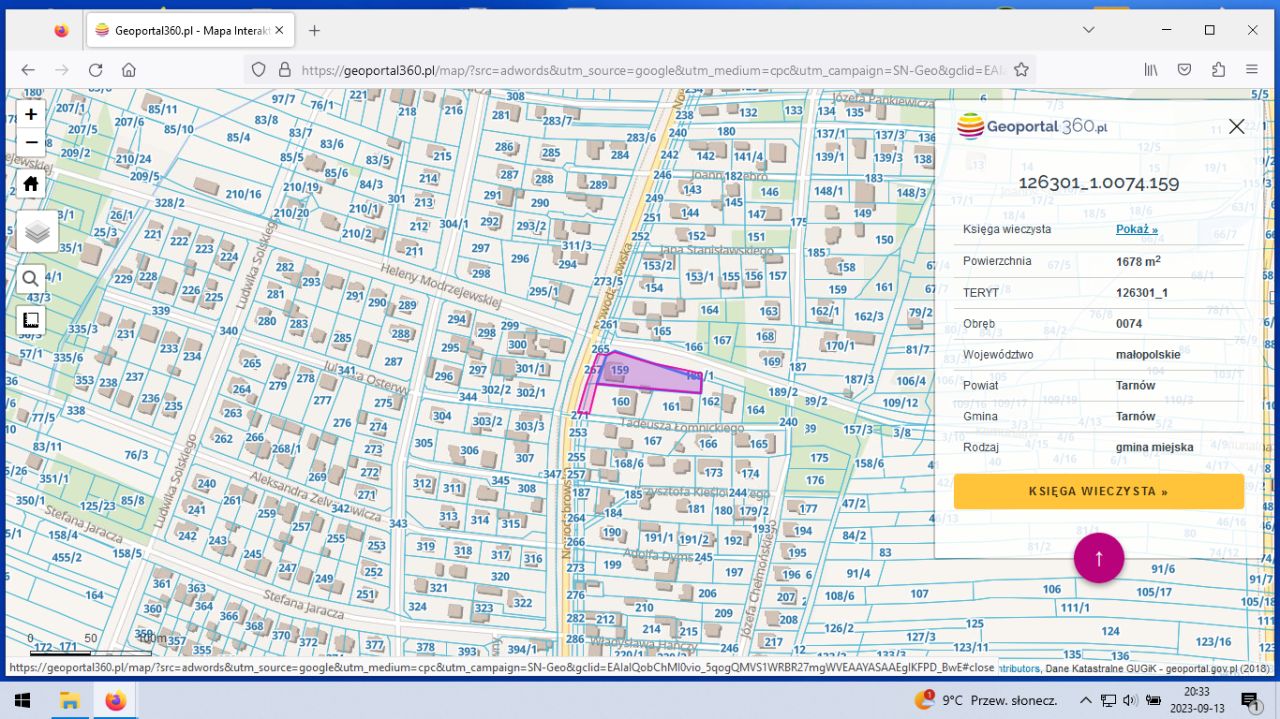Viewport: 1280px width, 719px height.
Task: Close the parcel info panel
Action: pyautogui.click(x=1236, y=126)
